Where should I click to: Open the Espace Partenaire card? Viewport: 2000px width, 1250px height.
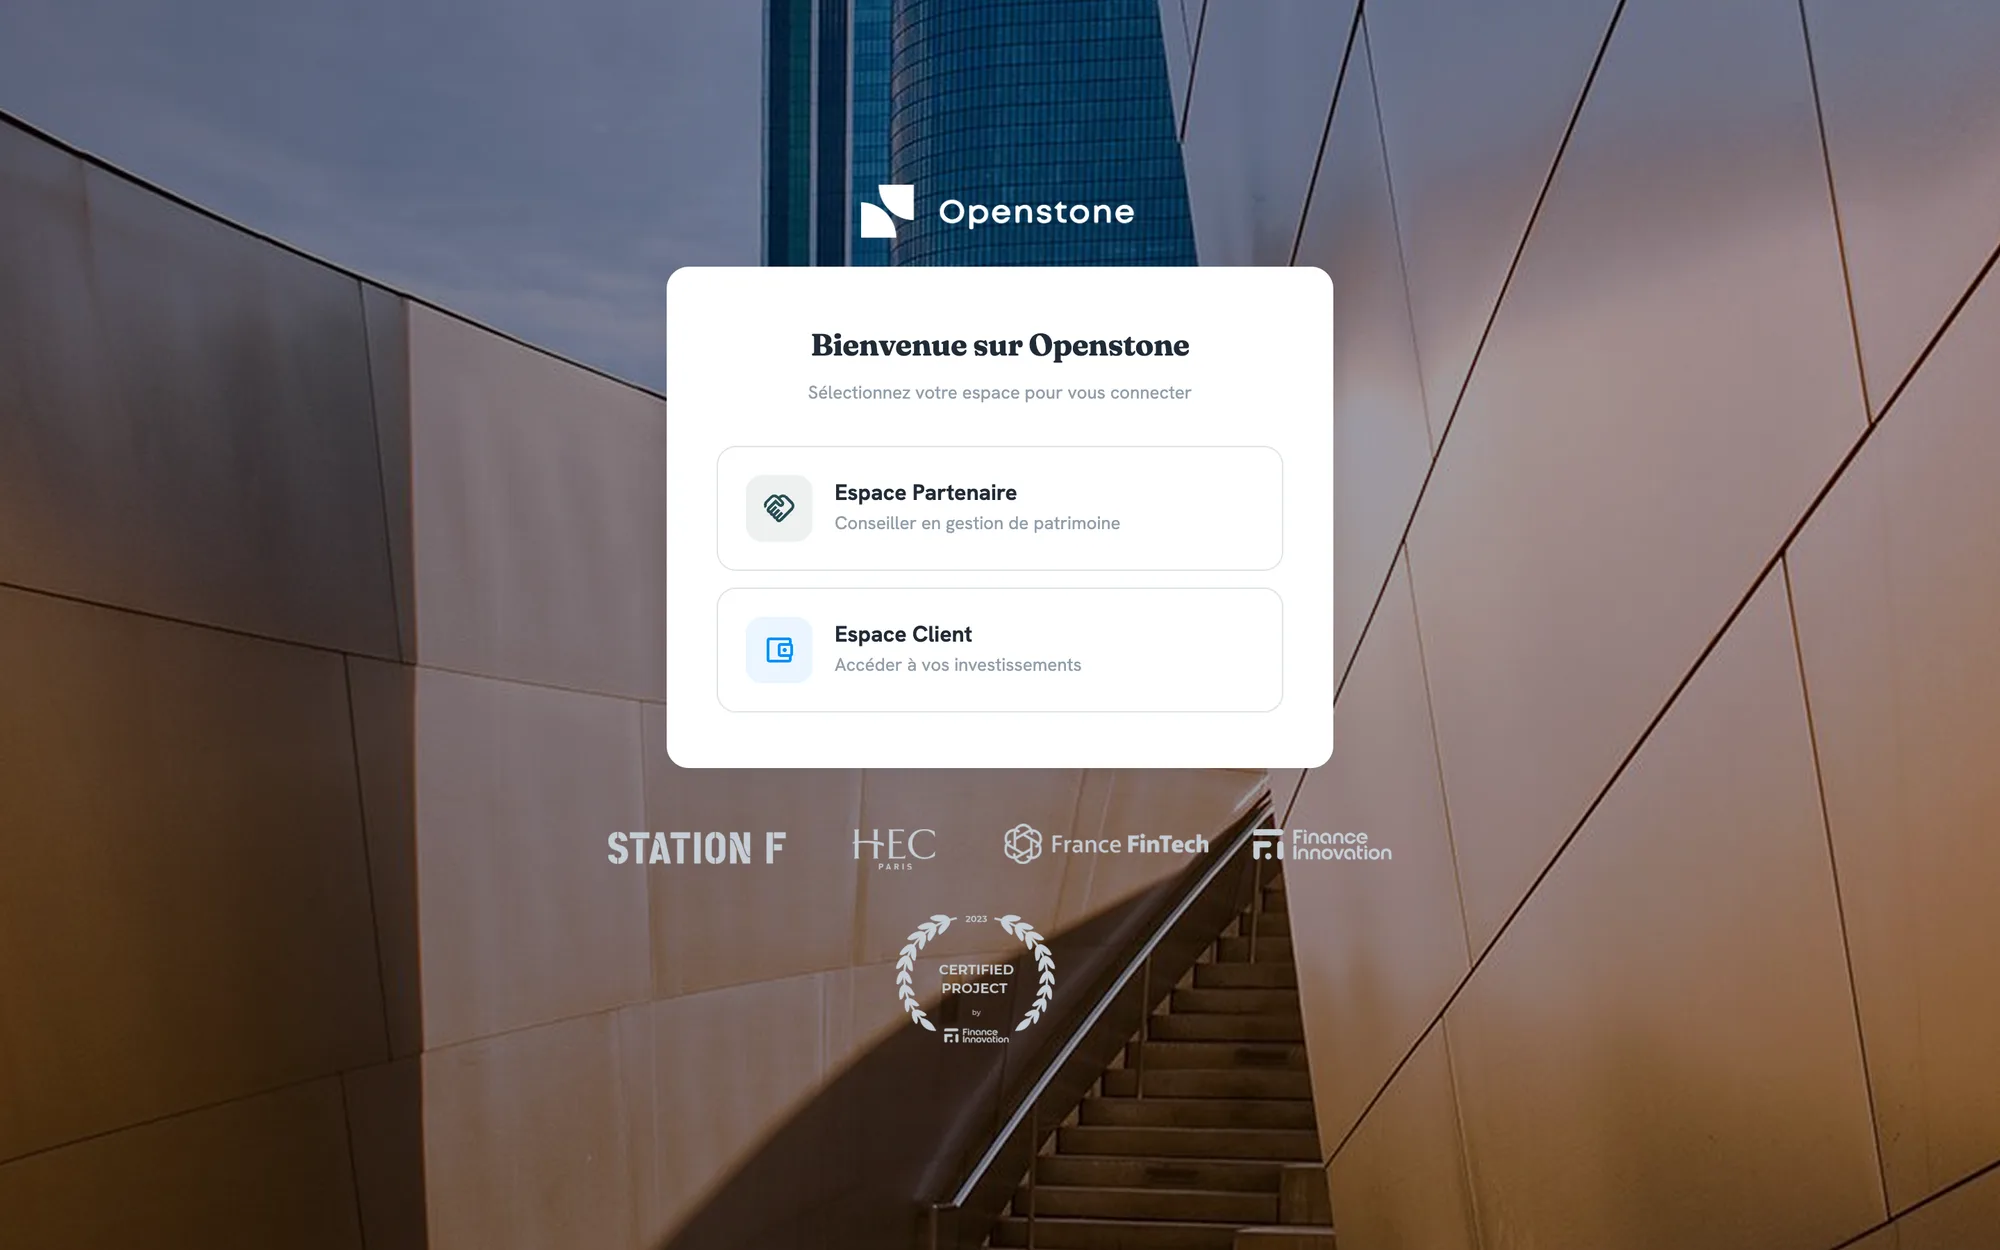click(x=1000, y=508)
